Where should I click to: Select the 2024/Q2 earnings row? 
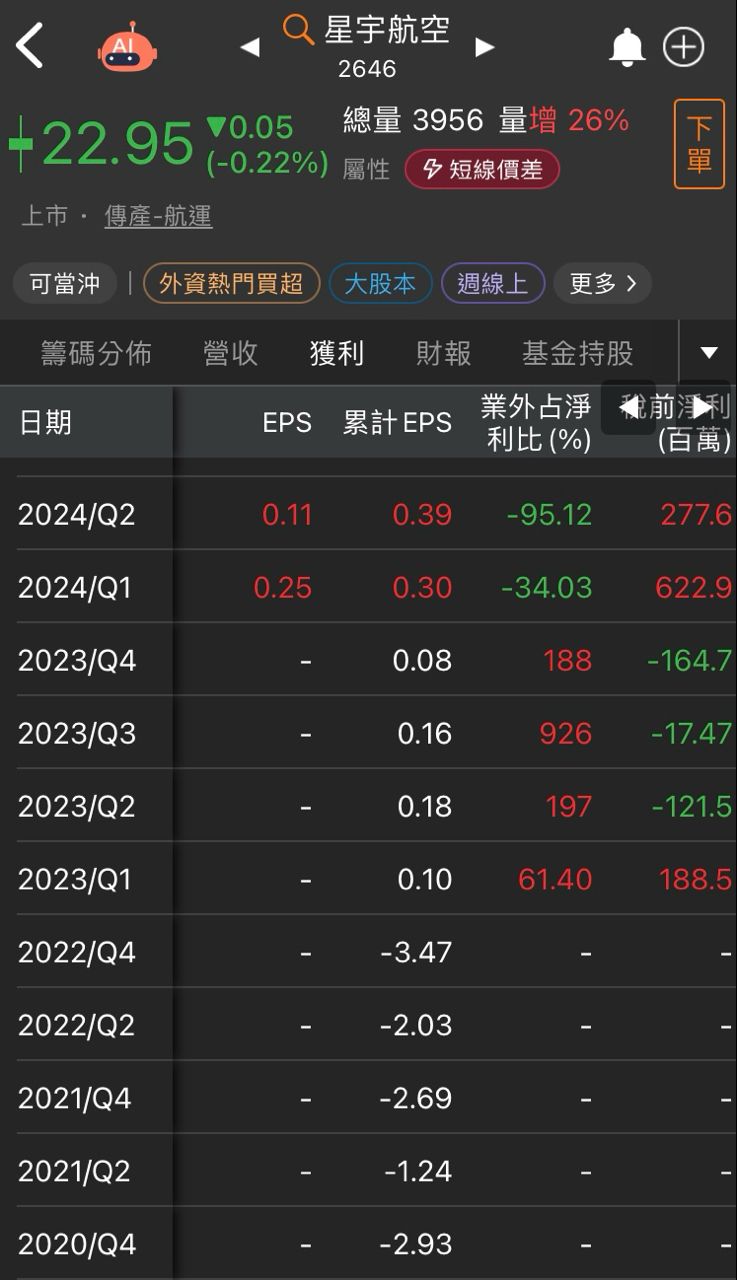click(x=368, y=515)
